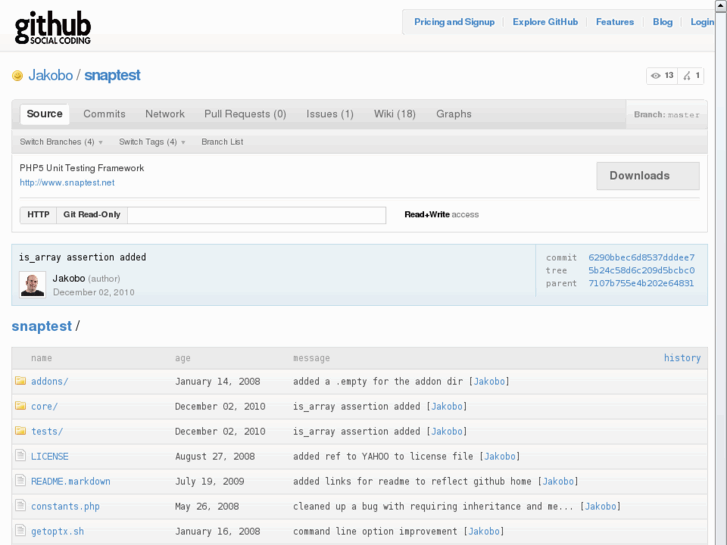Click the folder icon beside addons/
This screenshot has width=727, height=545.
coord(20,381)
